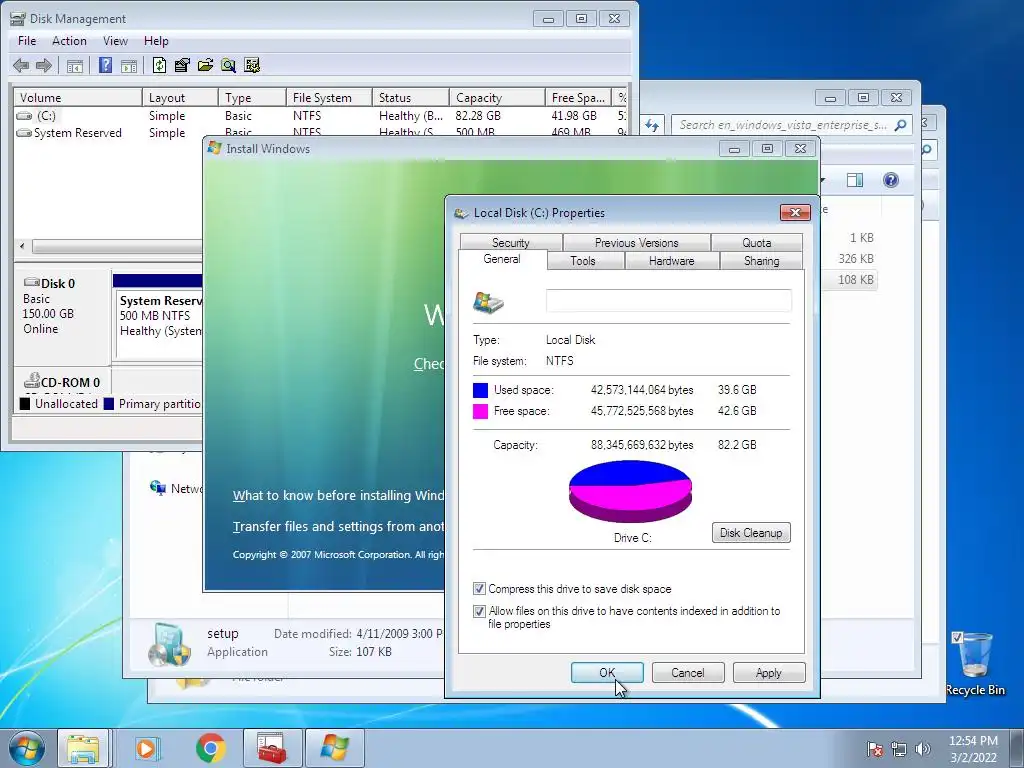Switch to the Tools tab
The height and width of the screenshot is (768, 1024).
[583, 261]
